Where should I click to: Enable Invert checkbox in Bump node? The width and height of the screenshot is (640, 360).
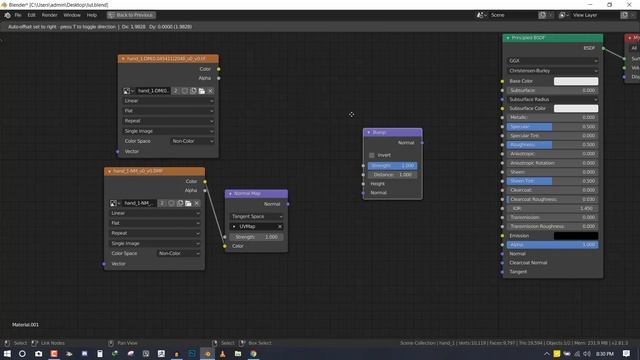[x=371, y=155]
